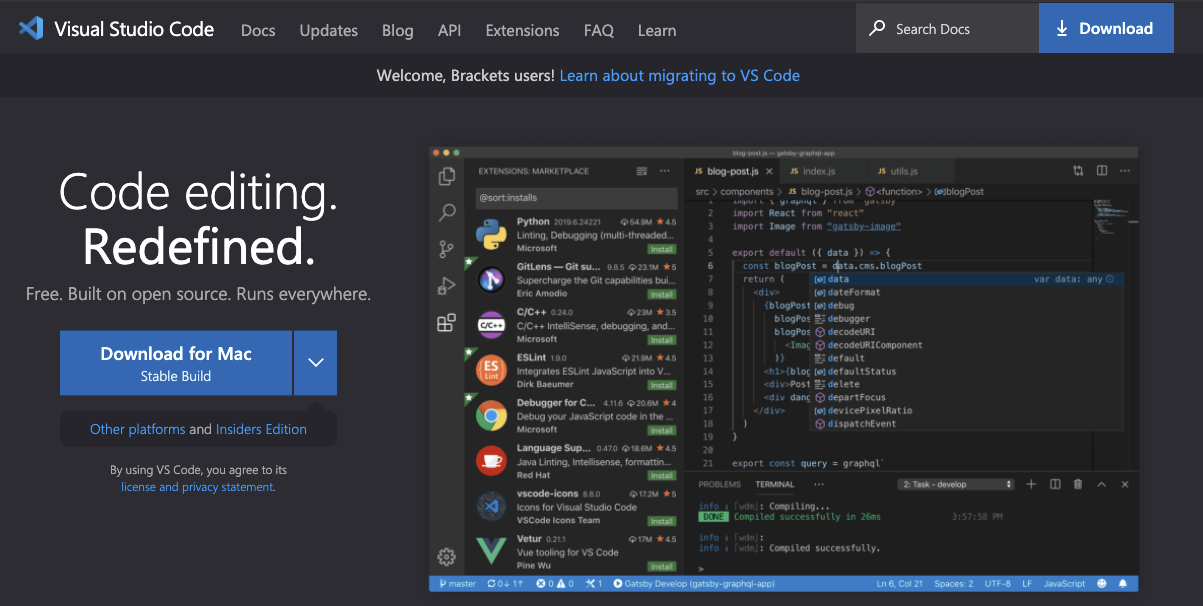
Task: Install the ESLint extension
Action: click(662, 385)
